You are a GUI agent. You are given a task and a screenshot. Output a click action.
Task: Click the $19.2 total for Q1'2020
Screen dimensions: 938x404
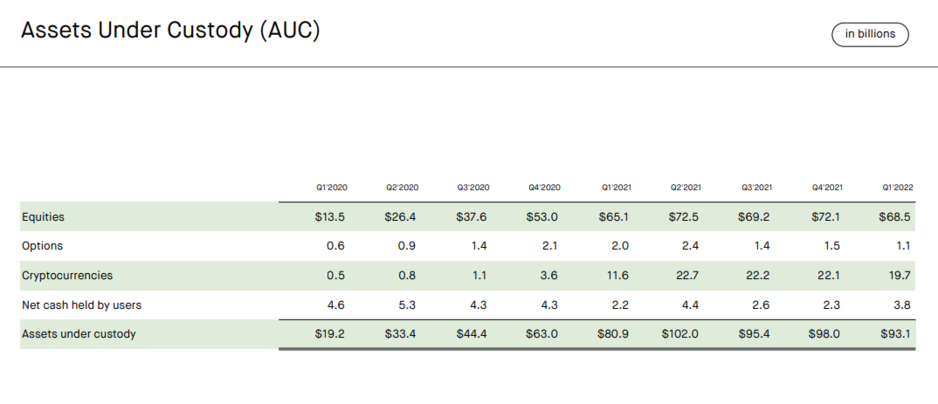pyautogui.click(x=328, y=334)
